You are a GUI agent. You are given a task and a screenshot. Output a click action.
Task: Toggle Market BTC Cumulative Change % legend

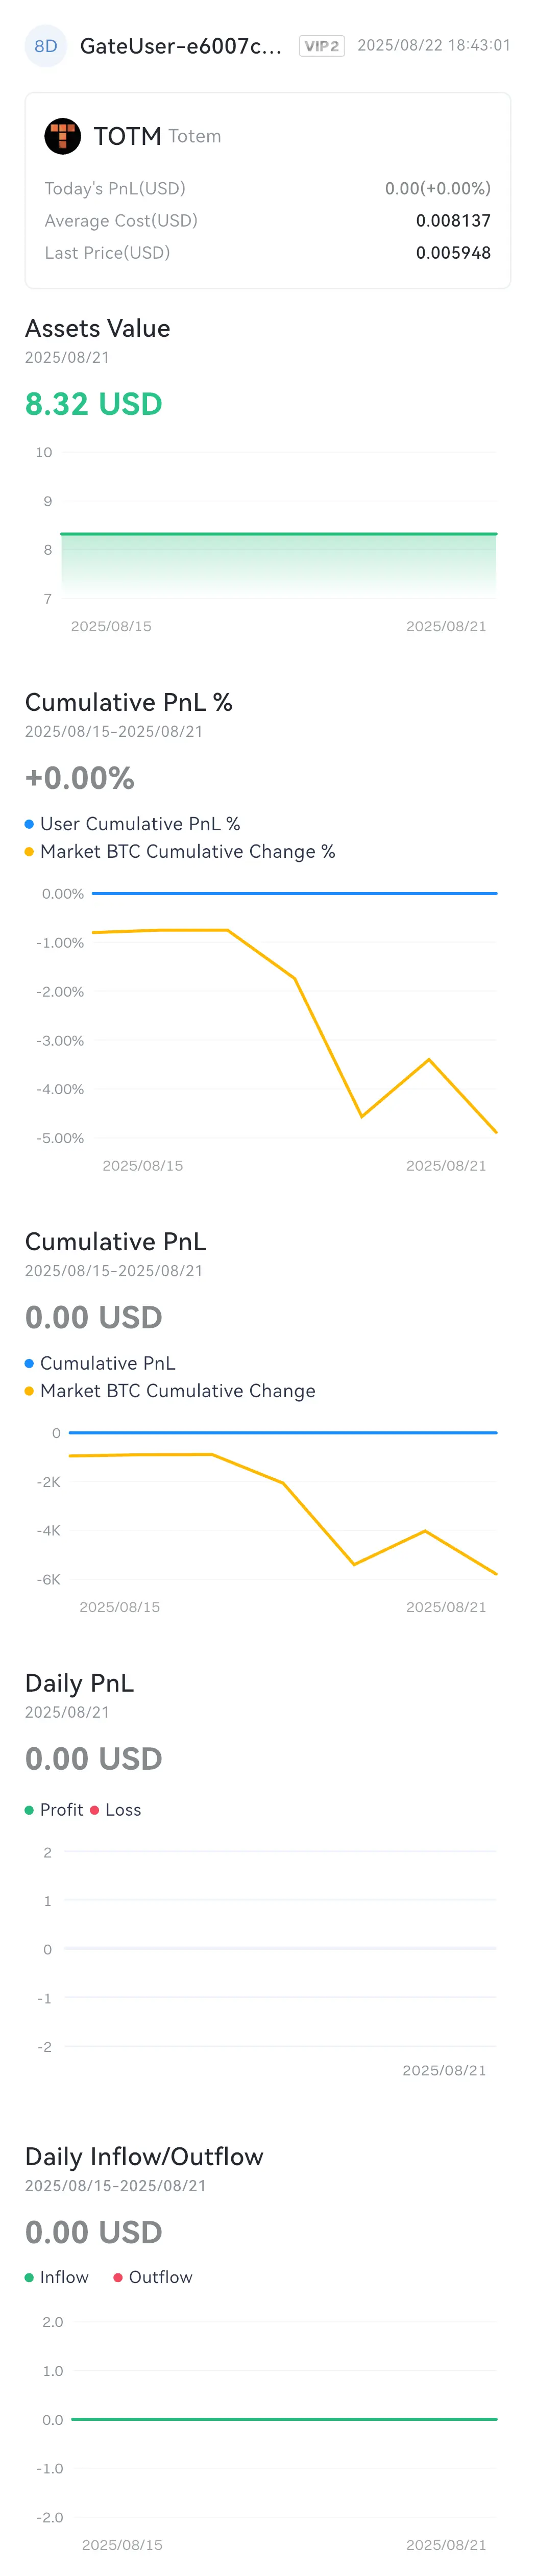click(x=180, y=852)
